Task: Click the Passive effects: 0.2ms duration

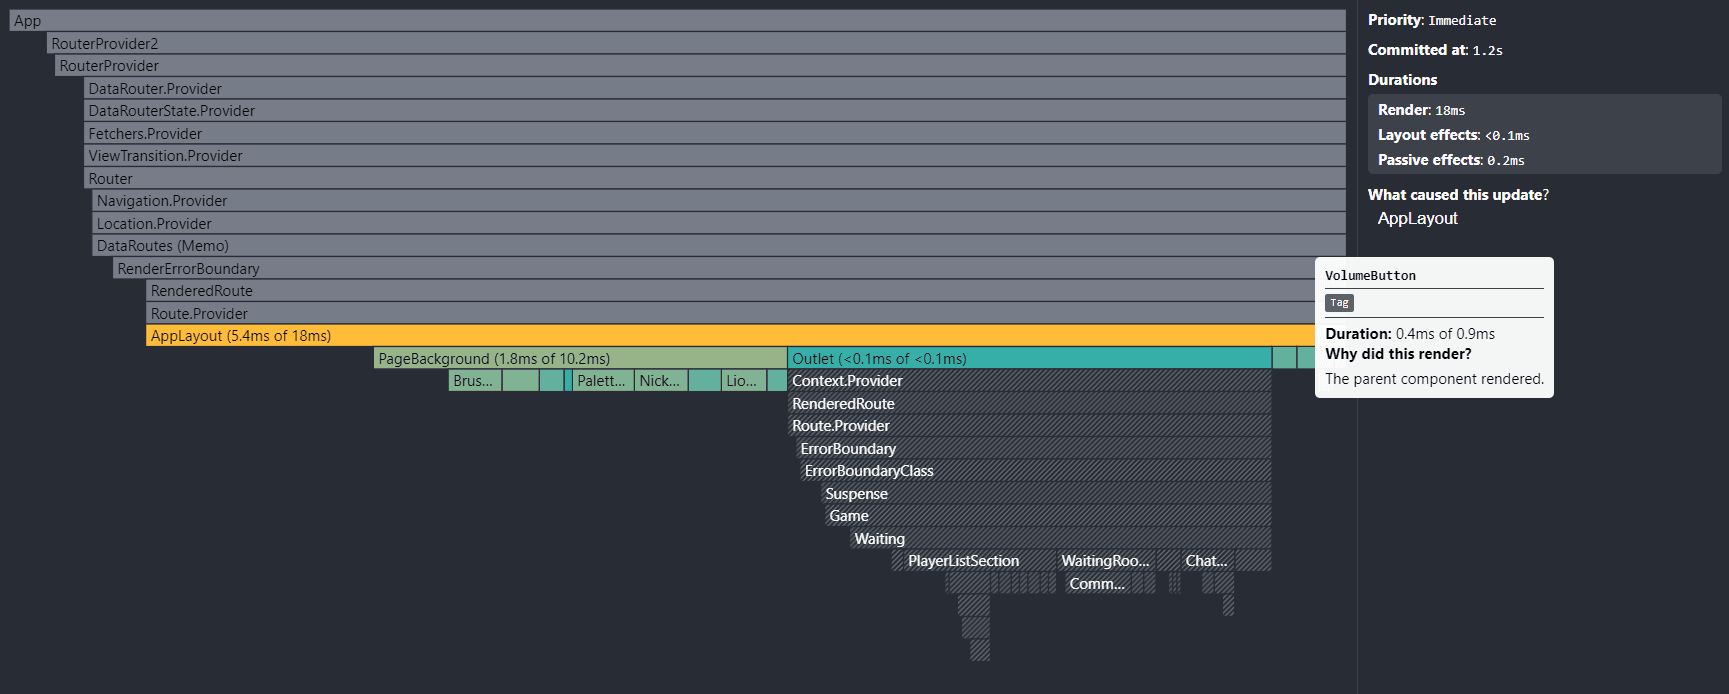Action: [x=1451, y=160]
